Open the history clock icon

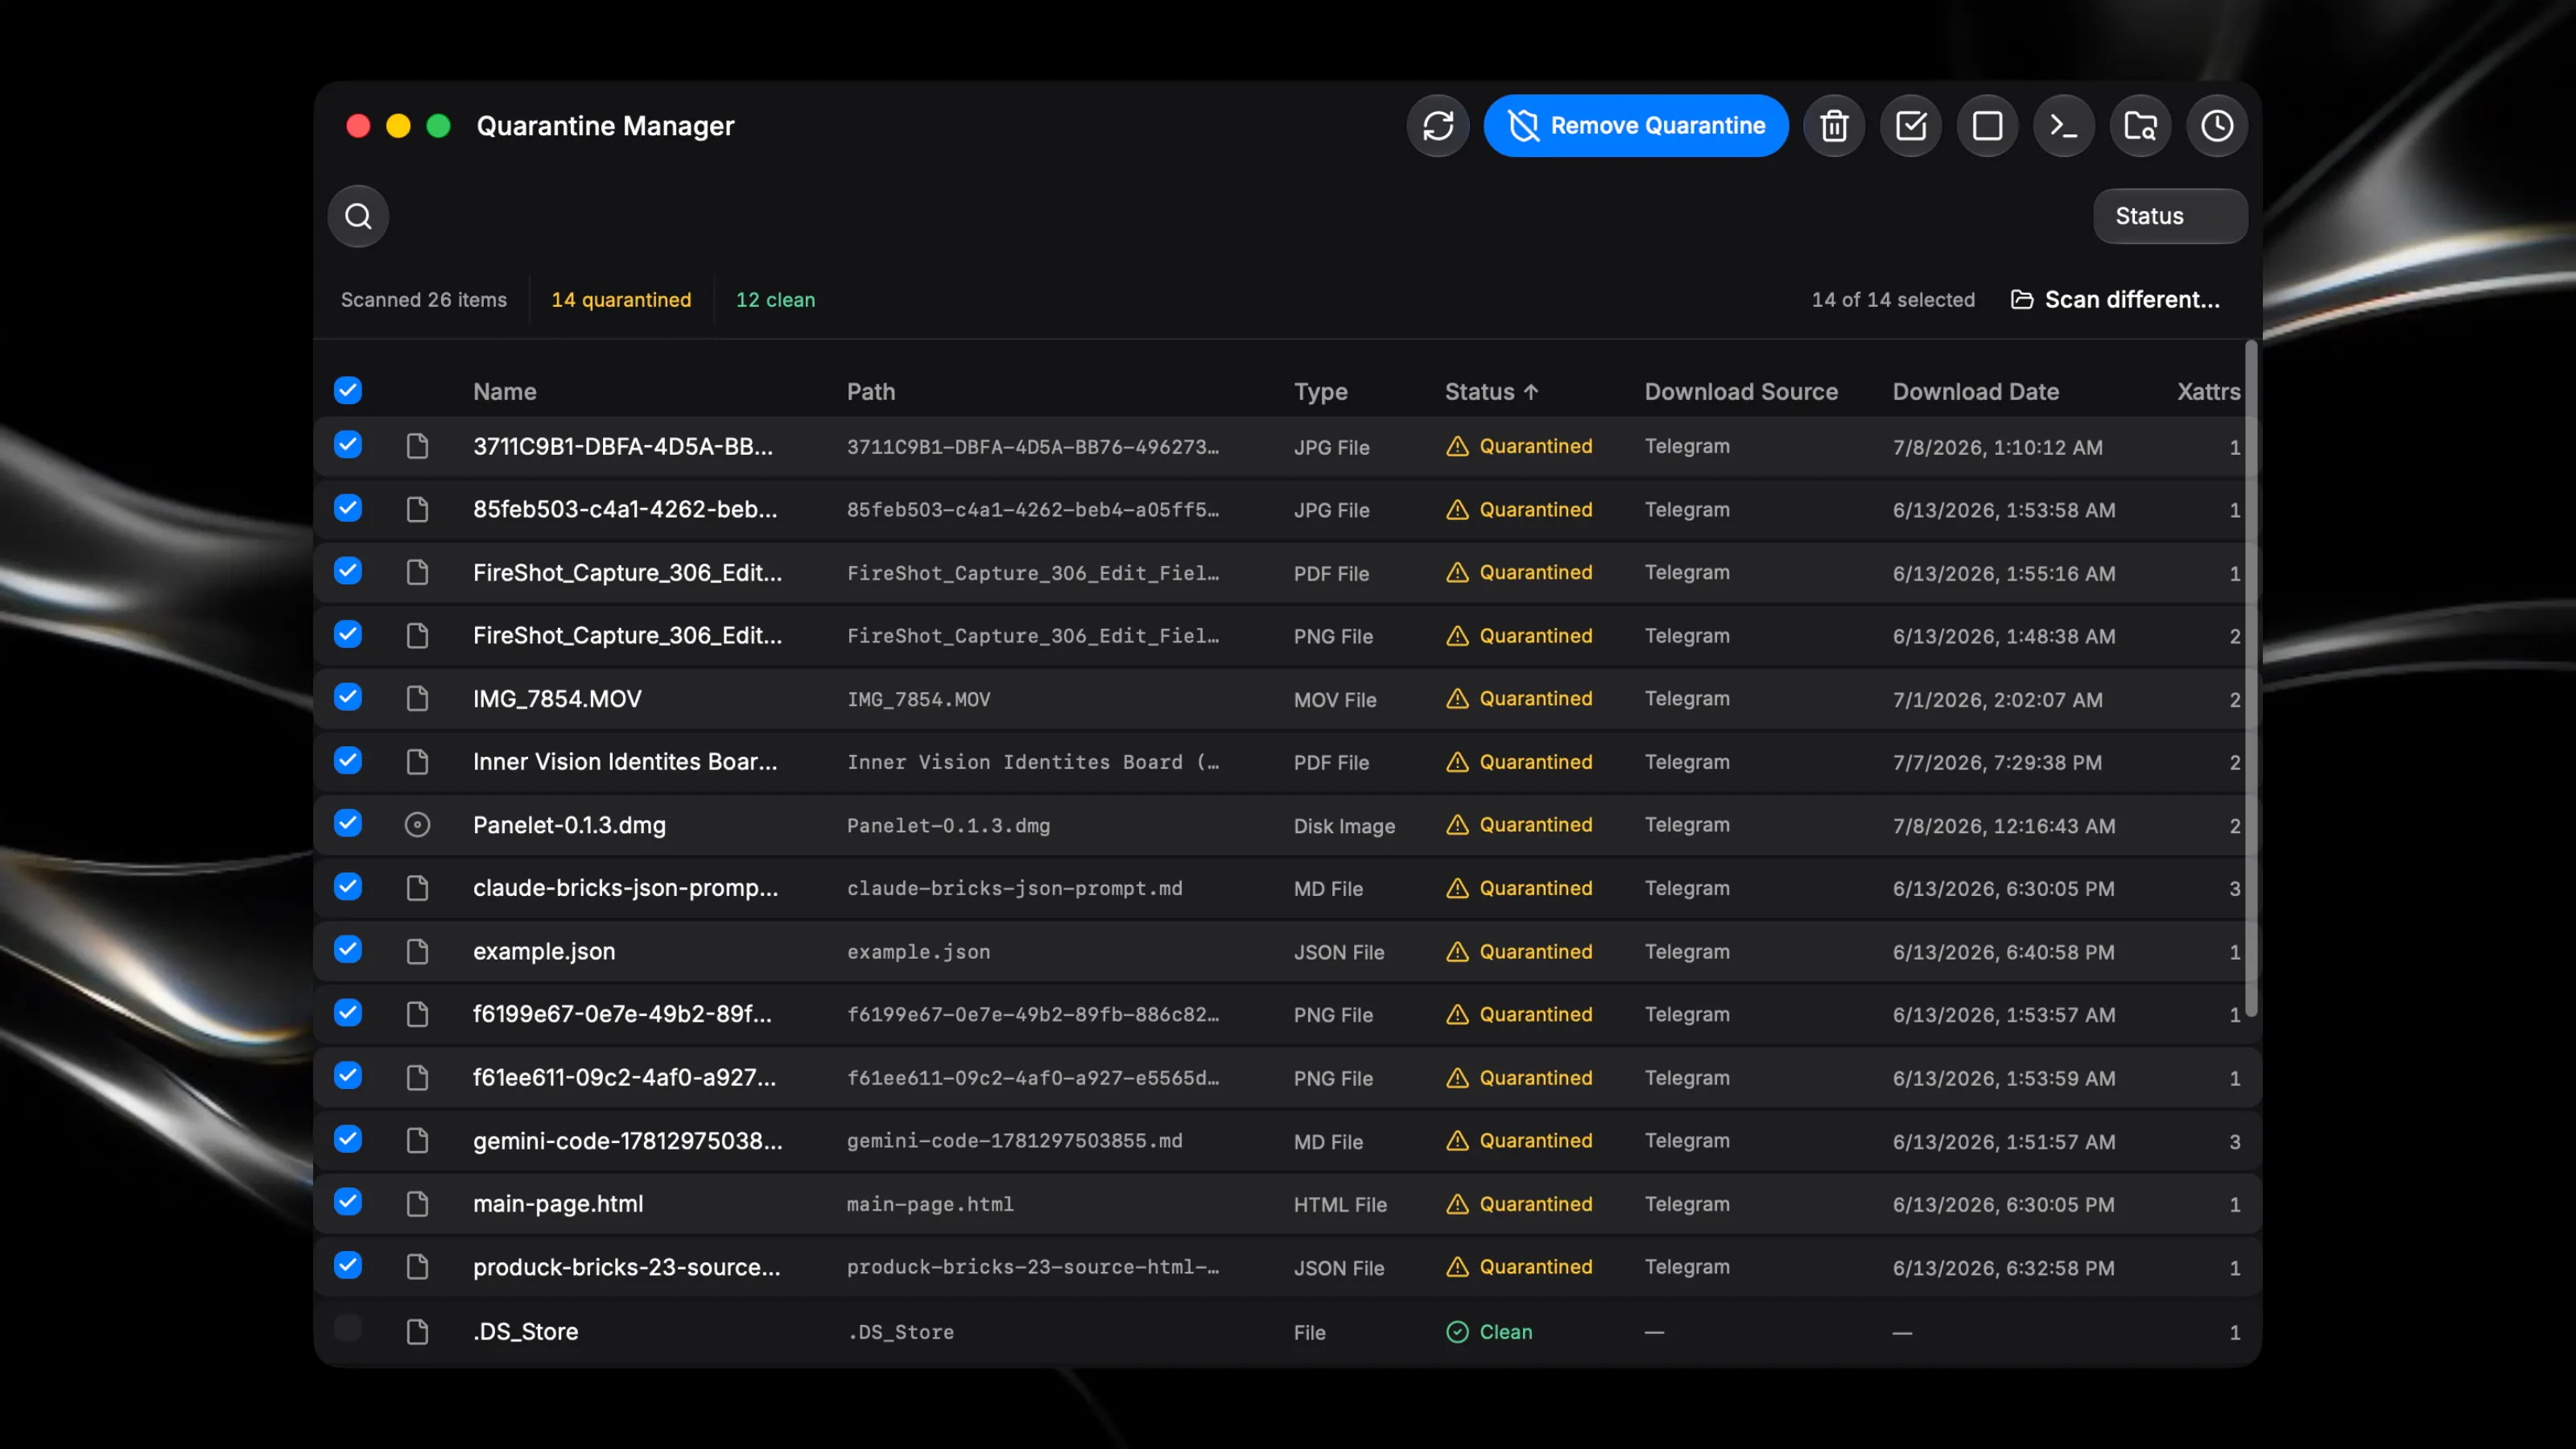point(2217,126)
